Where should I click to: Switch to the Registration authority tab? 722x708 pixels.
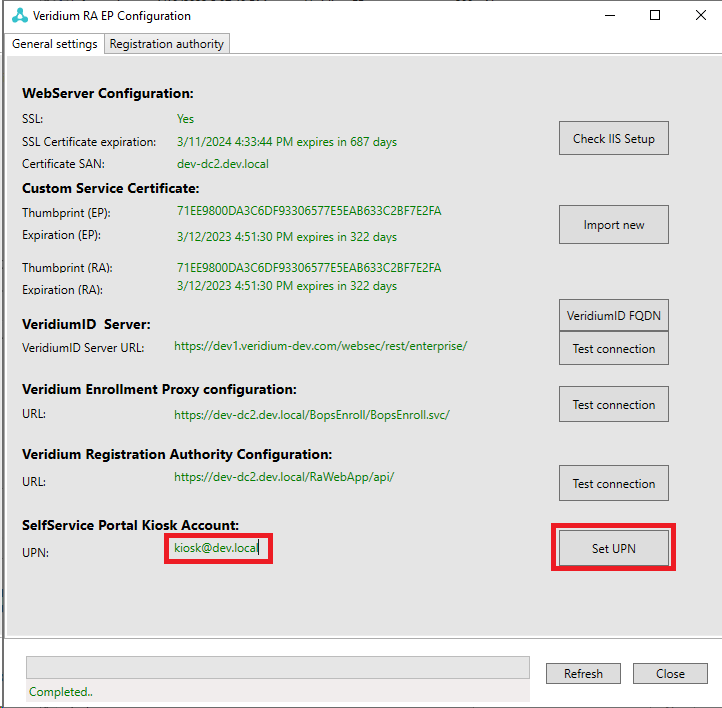click(x=168, y=44)
